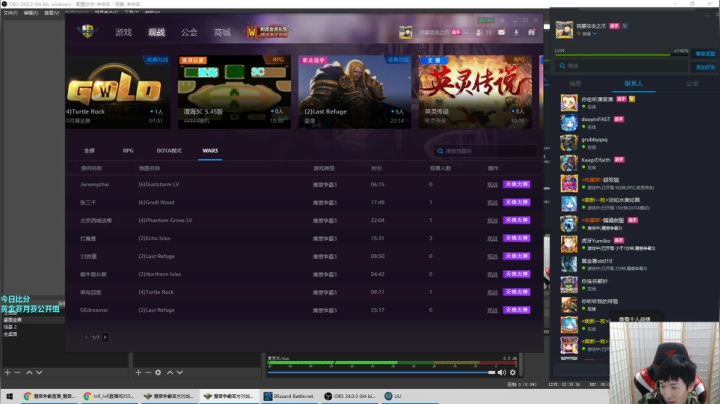Click 天梯大神 button for Jeremyzhai row
Viewport: 720px width, 404px height.
coord(517,184)
